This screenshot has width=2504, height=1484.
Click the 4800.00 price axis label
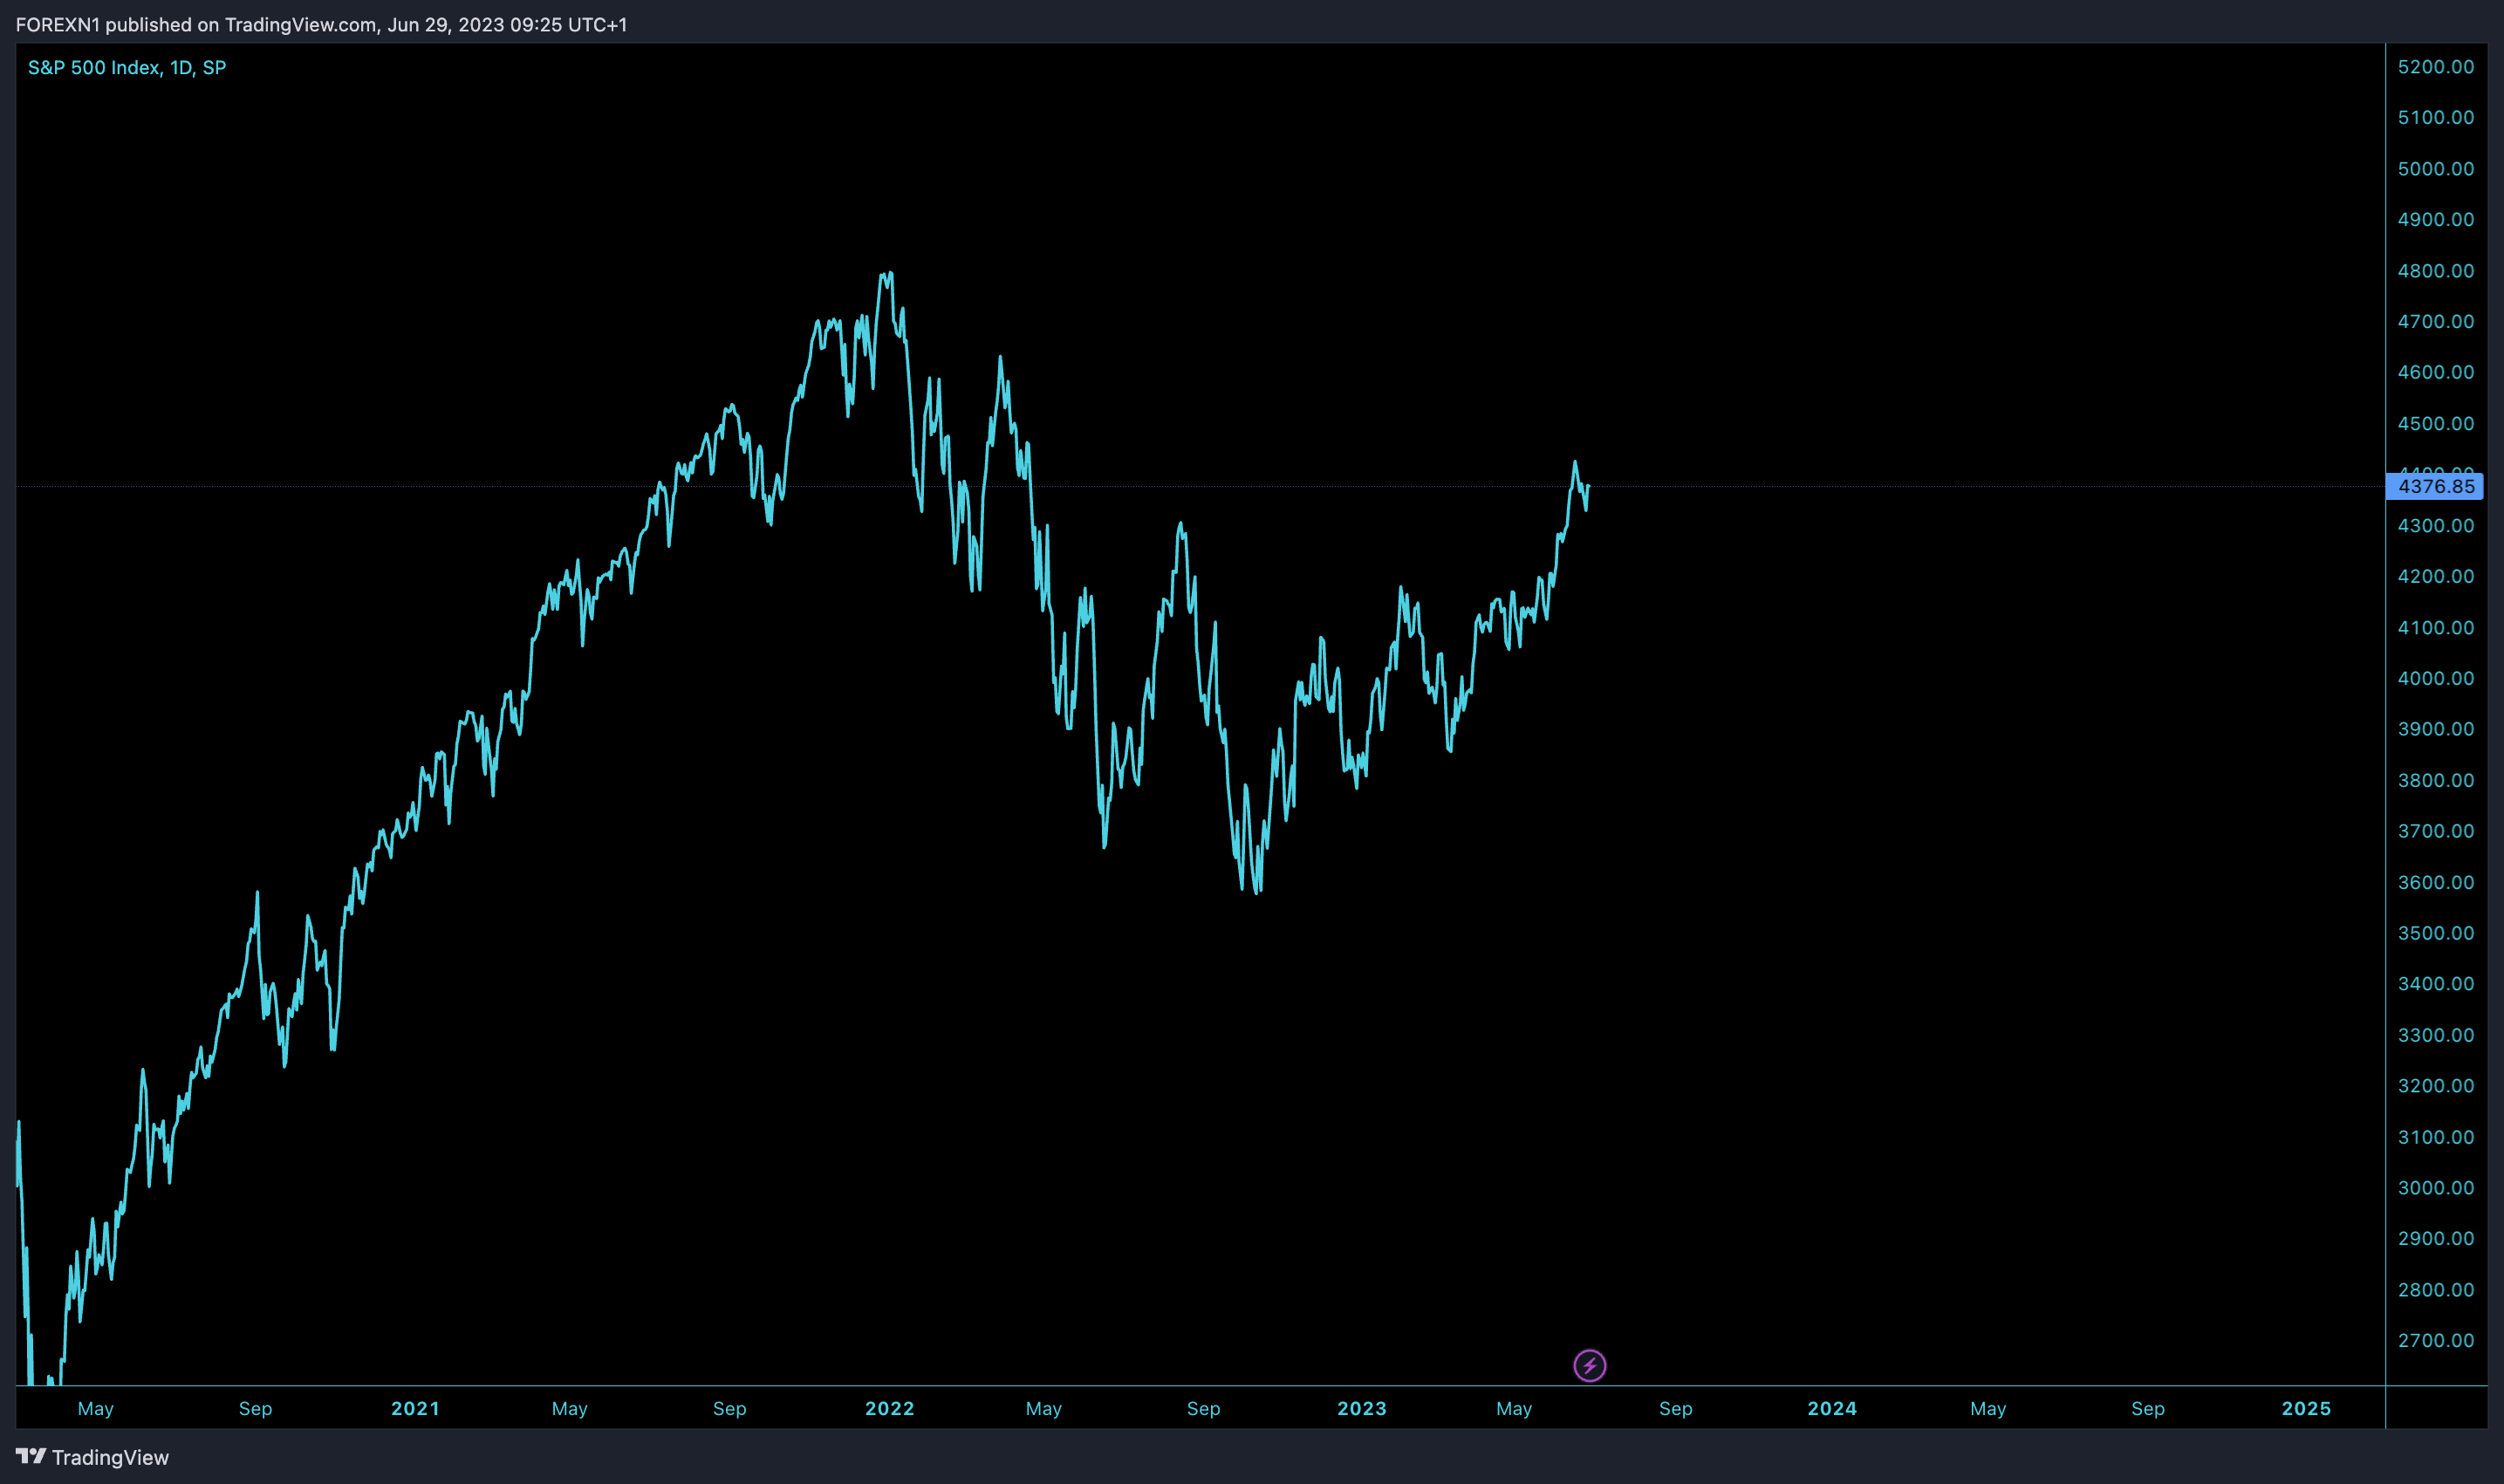tap(2435, 271)
